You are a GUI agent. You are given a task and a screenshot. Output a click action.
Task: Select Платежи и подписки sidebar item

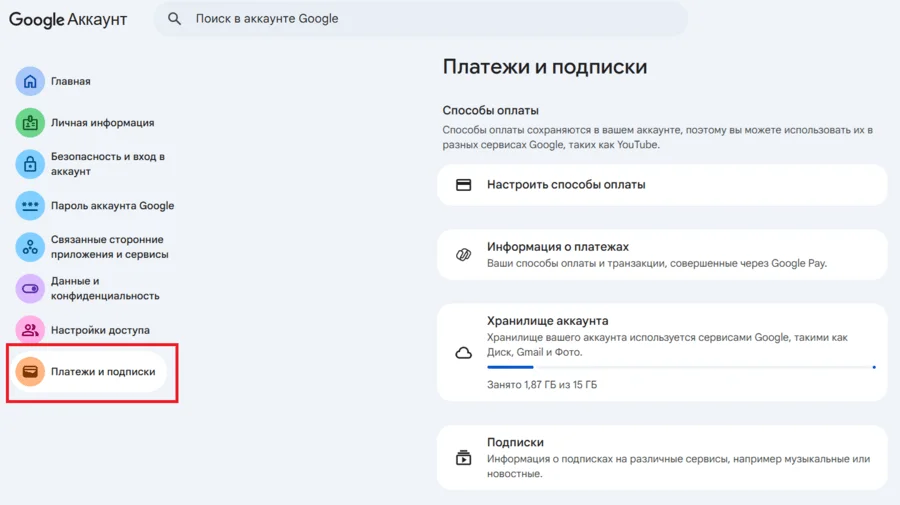89,371
